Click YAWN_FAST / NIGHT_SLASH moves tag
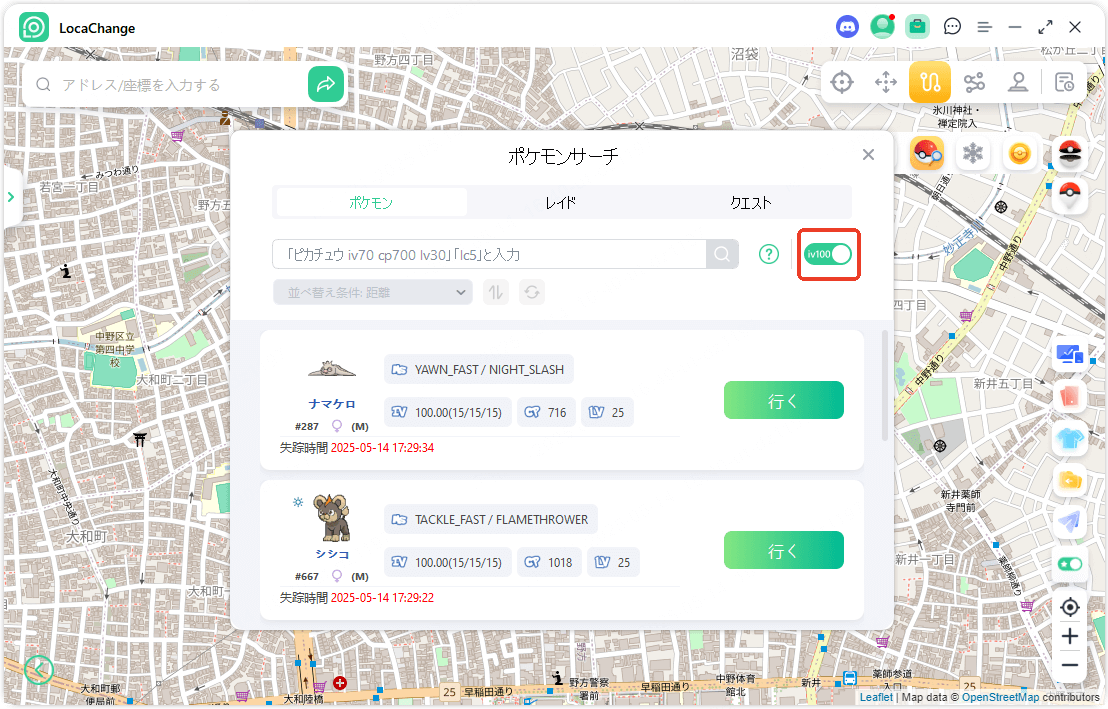Screen dimensions: 1108x709 click(479, 370)
